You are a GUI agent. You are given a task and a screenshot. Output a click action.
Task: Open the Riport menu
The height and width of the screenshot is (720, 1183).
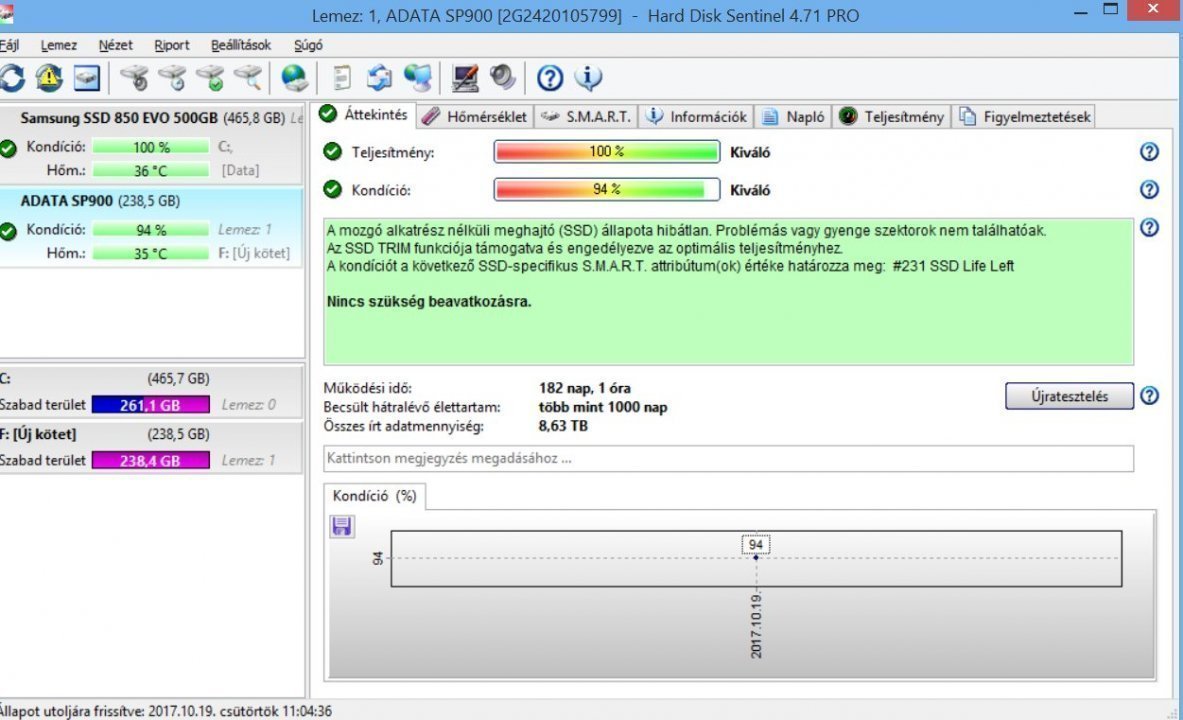tap(171, 45)
